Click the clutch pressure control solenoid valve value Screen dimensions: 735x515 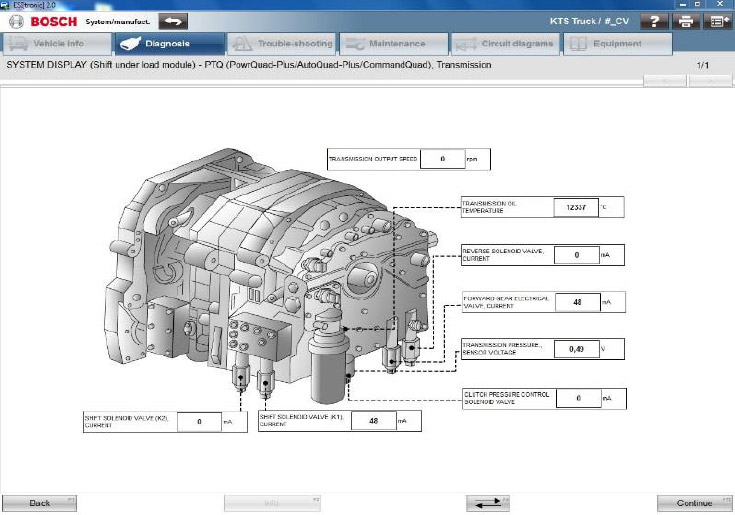point(578,398)
